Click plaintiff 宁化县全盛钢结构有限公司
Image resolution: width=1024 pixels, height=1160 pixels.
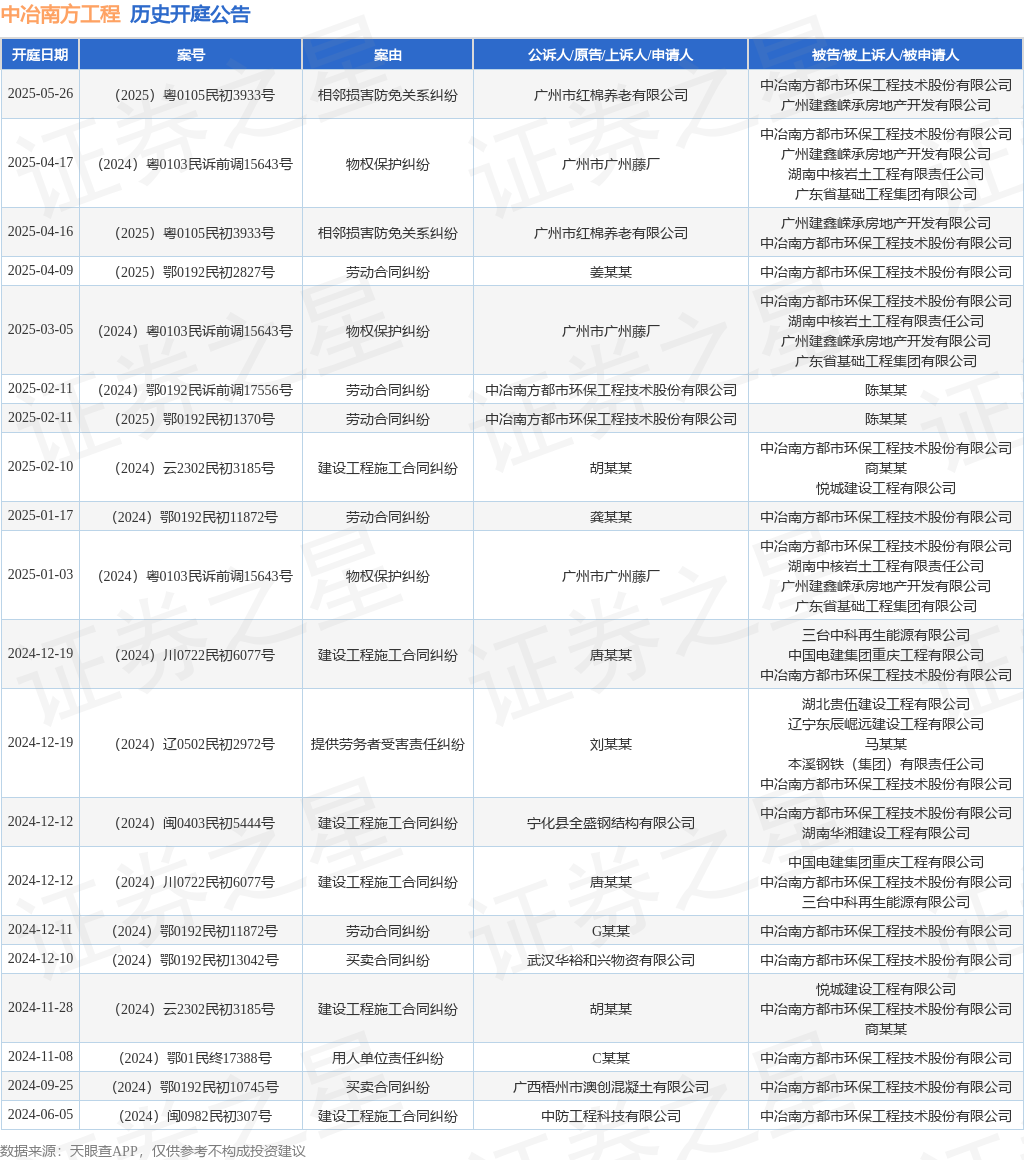pos(610,823)
